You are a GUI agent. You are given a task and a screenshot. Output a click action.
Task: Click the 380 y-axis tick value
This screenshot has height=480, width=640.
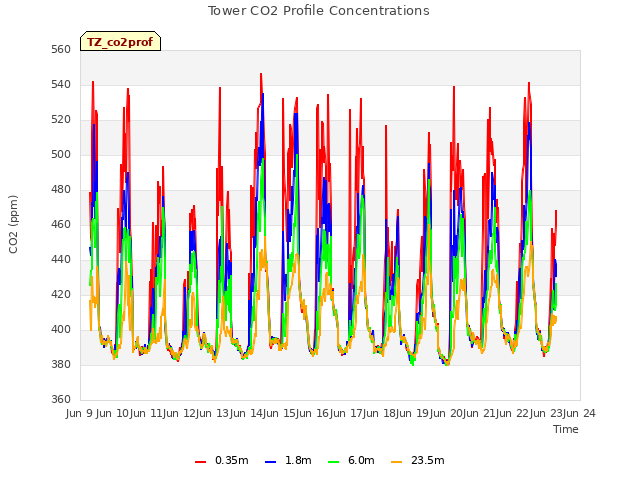tap(61, 364)
